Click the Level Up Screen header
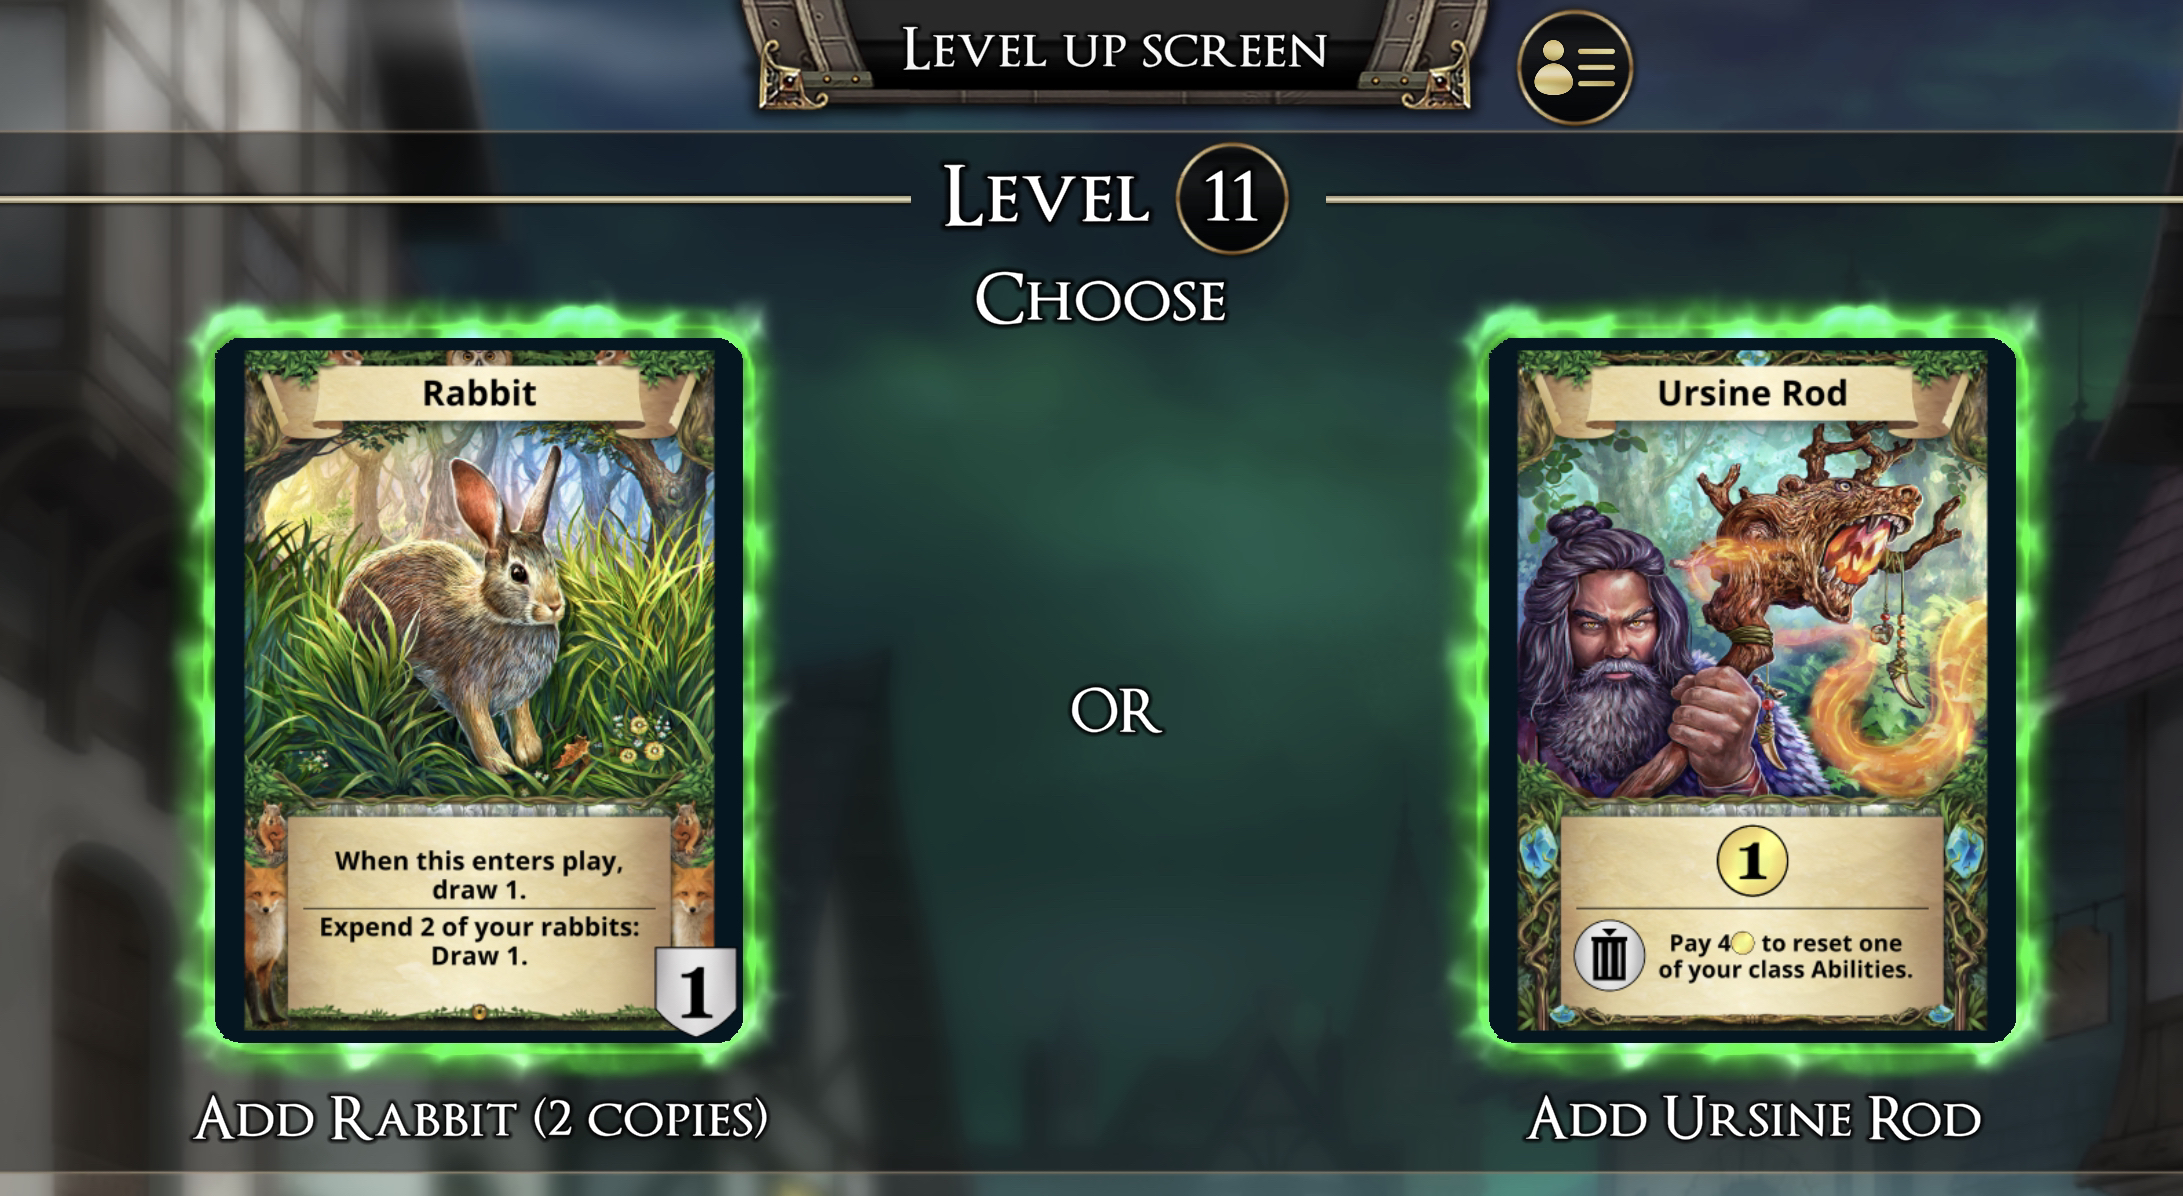2183x1196 pixels. click(1114, 50)
